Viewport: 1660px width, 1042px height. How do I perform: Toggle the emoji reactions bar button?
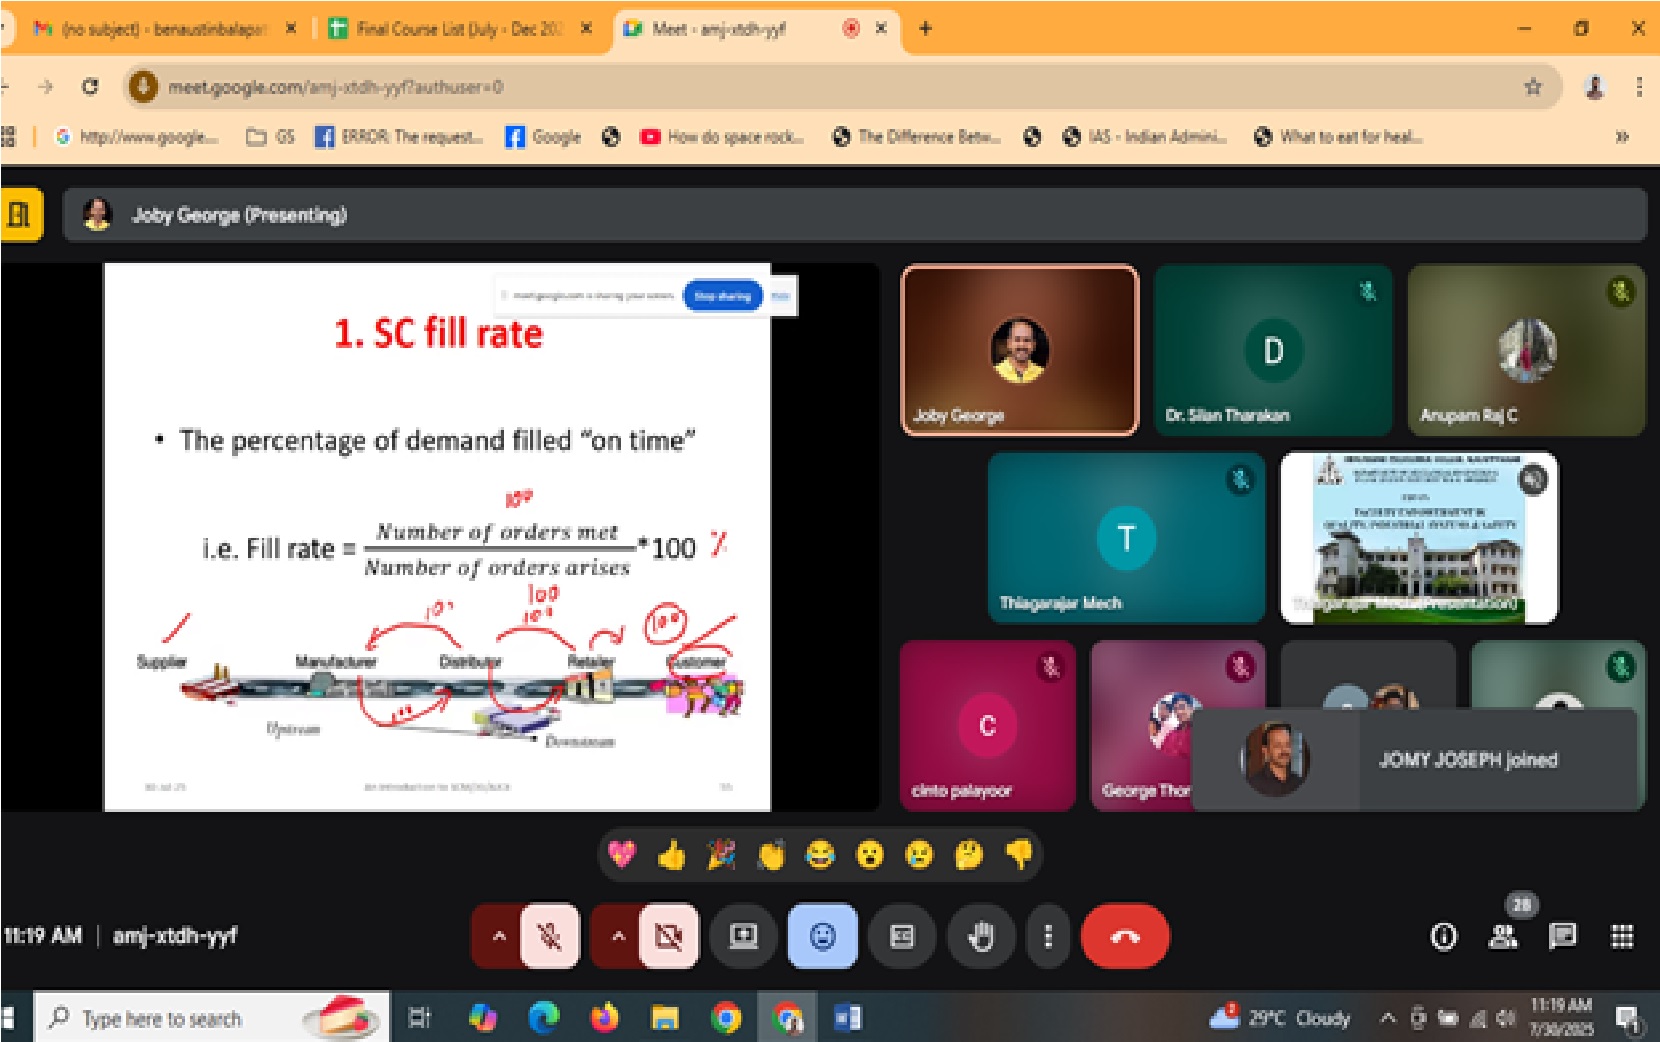pos(822,936)
